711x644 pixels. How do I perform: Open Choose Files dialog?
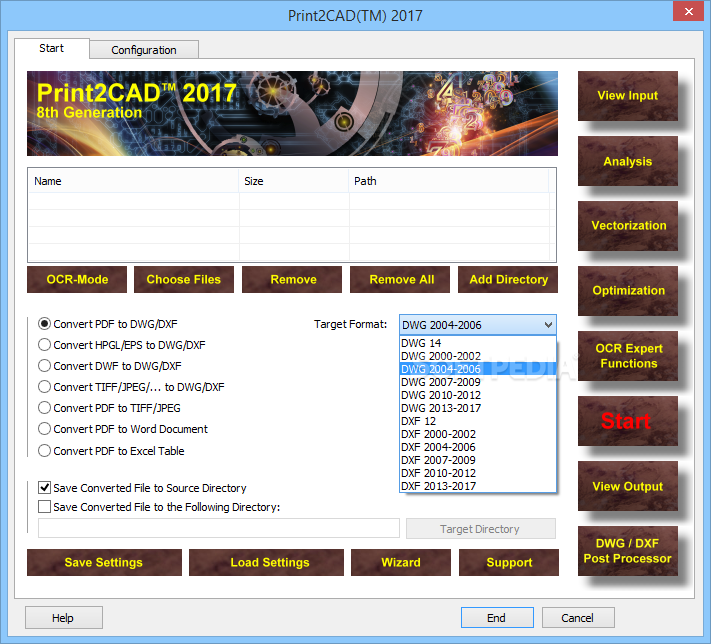click(184, 279)
